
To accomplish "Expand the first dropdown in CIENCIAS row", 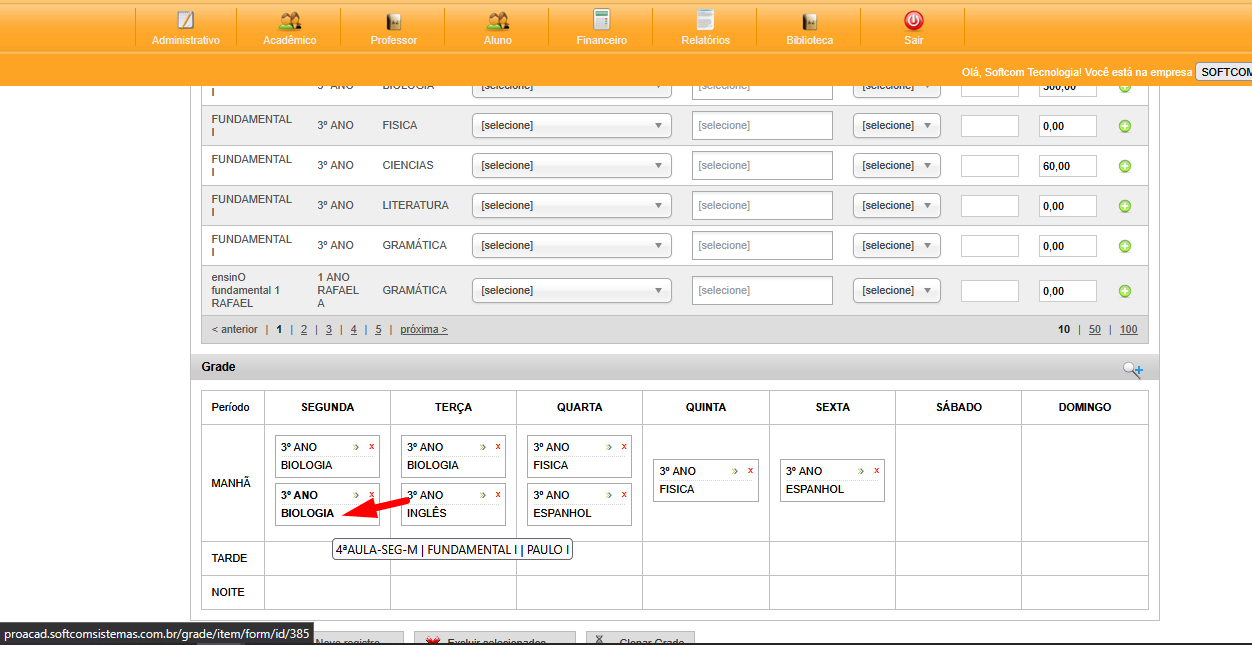I will tap(571, 166).
